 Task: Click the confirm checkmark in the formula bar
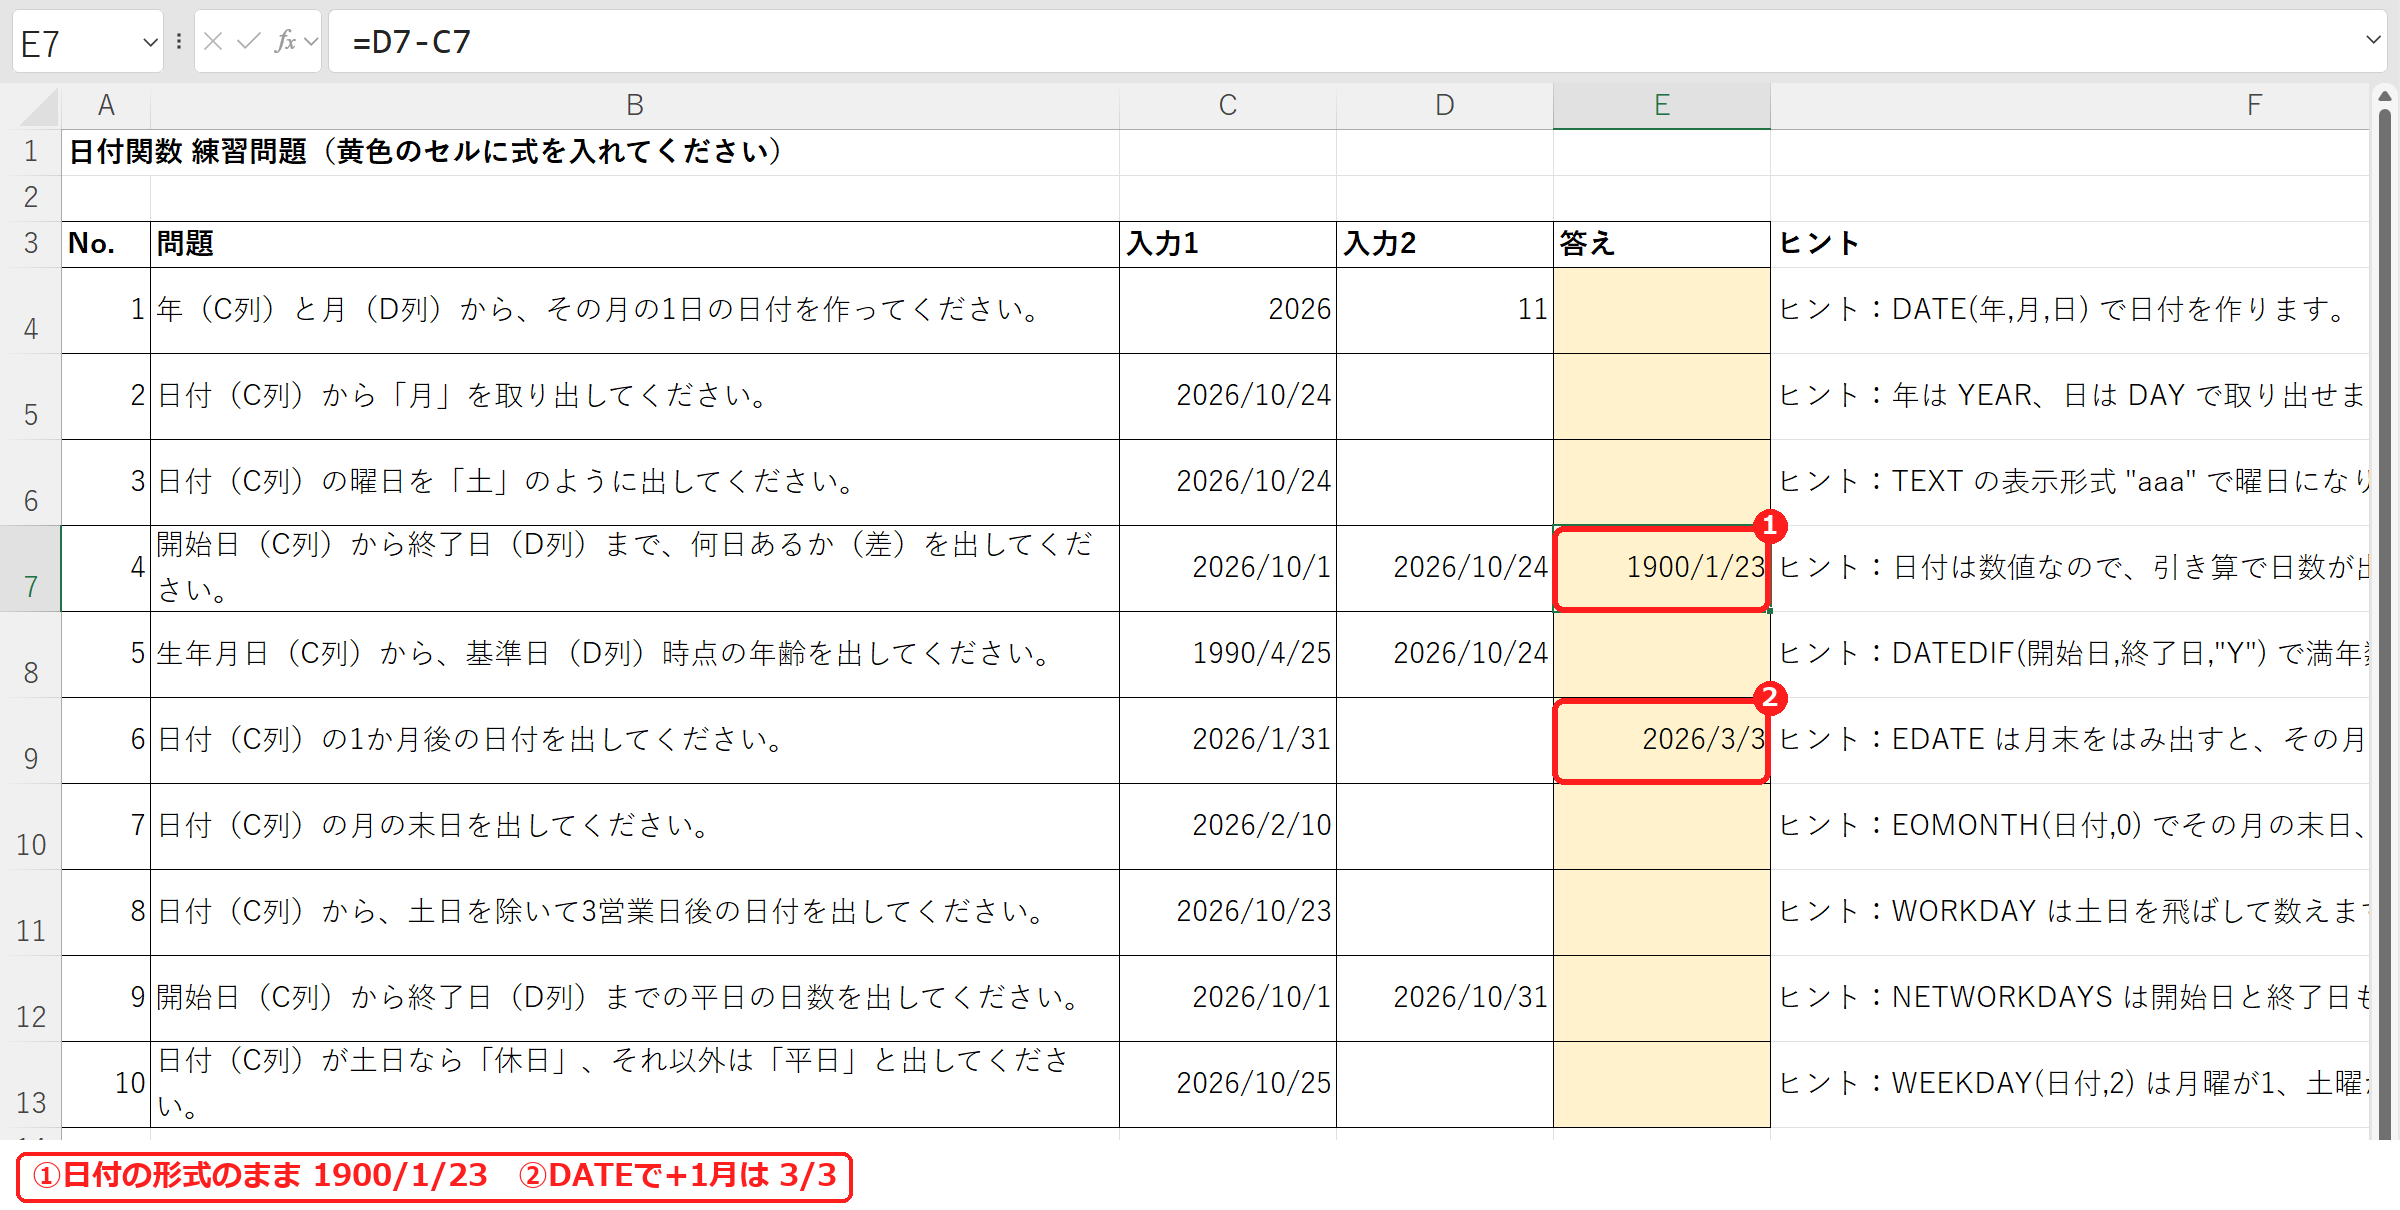point(248,41)
